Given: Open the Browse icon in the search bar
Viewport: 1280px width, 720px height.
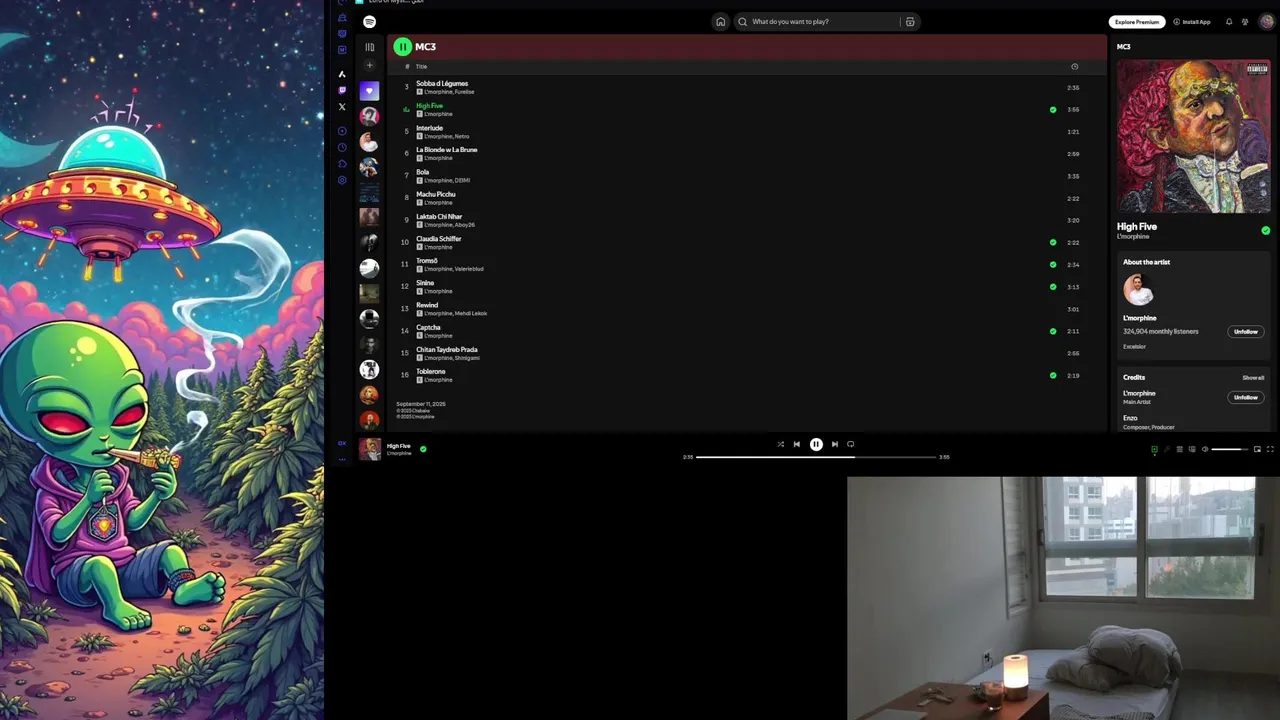Looking at the screenshot, I should point(909,21).
